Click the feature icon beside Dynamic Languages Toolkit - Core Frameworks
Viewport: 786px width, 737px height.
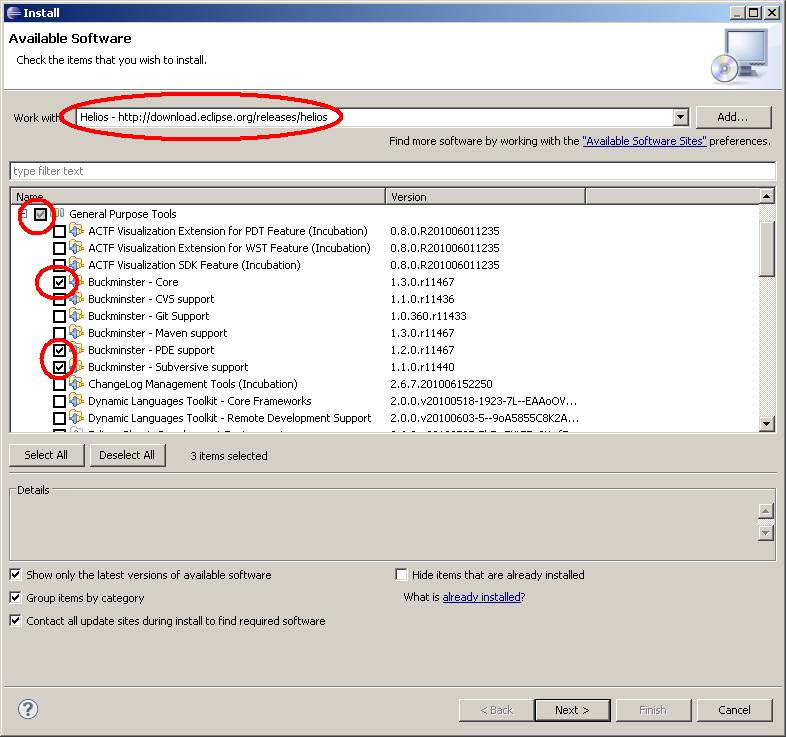tap(76, 401)
